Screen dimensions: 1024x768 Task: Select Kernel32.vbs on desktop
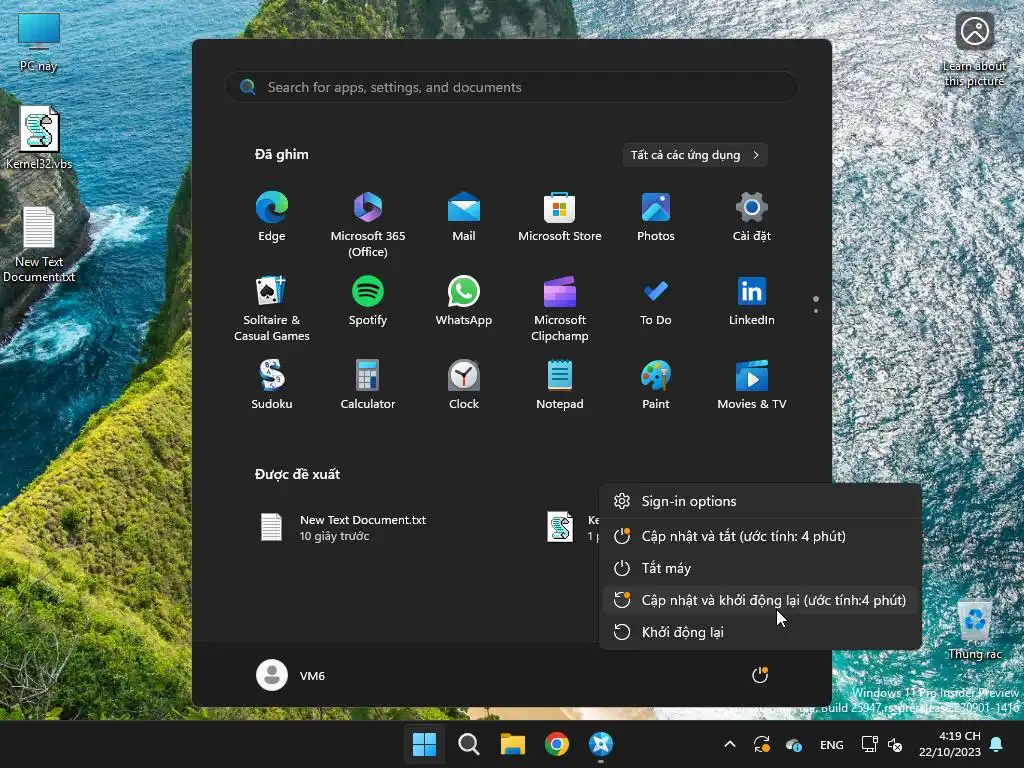[39, 138]
